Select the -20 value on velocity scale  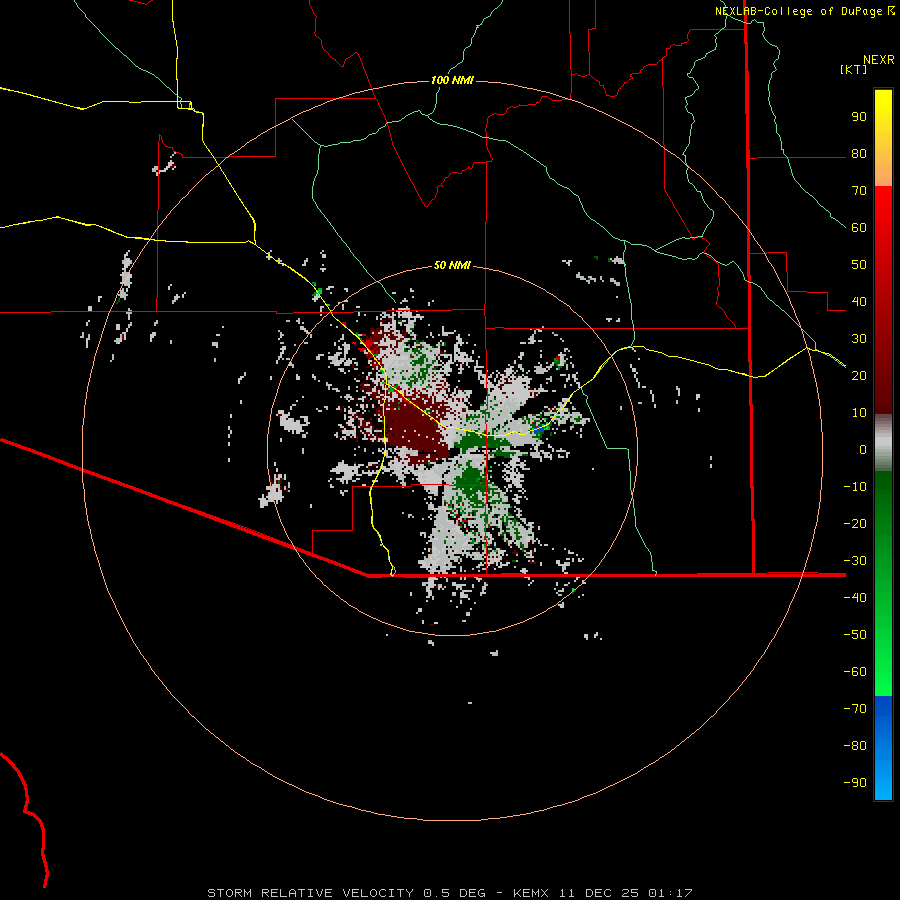click(x=855, y=523)
